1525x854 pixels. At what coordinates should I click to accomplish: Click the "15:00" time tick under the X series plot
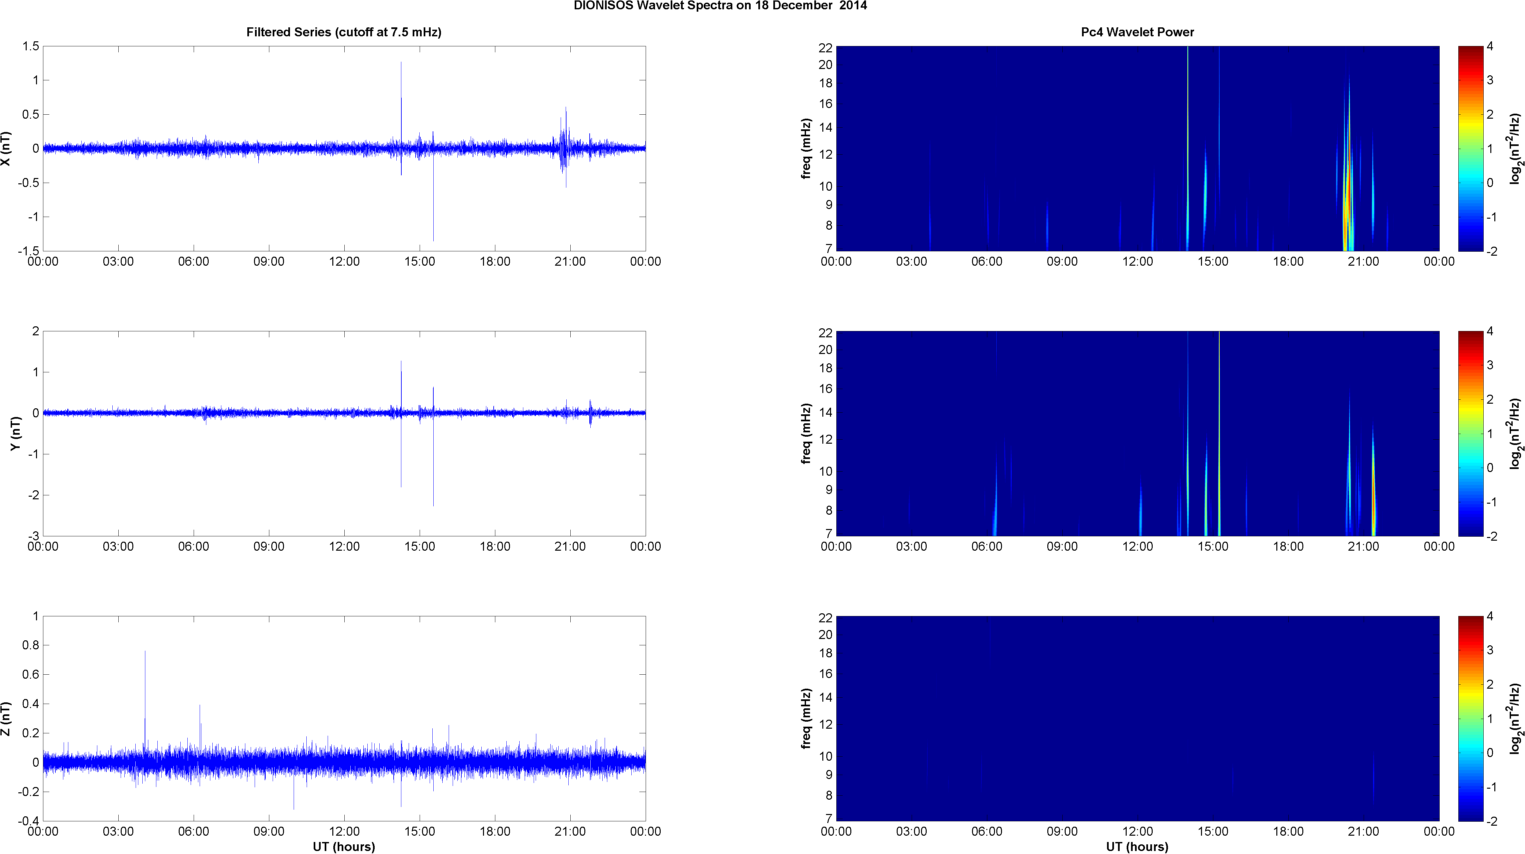click(x=420, y=262)
